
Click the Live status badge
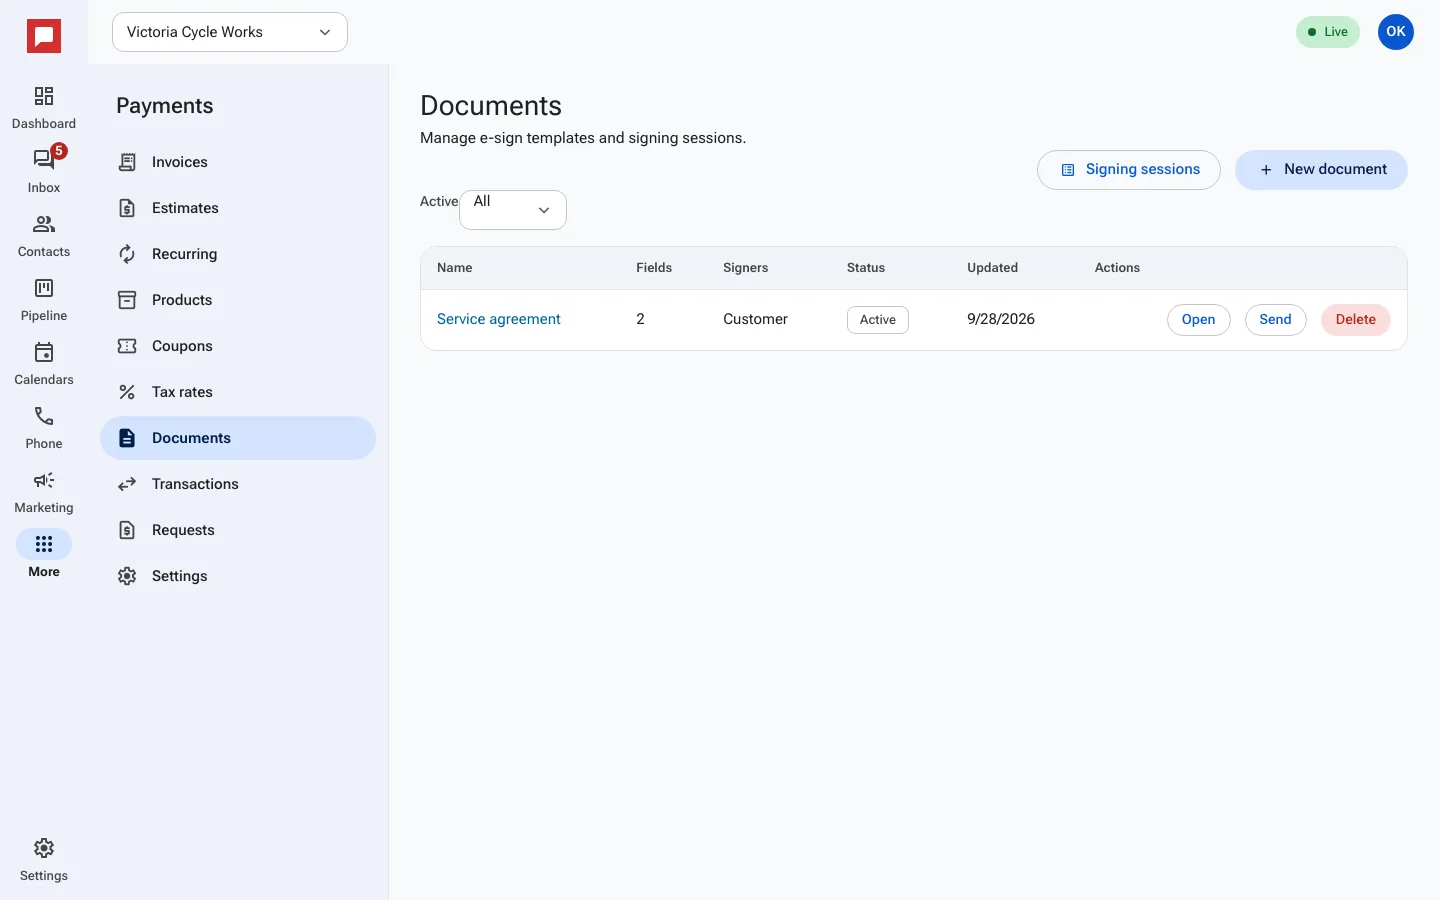[x=1328, y=32]
